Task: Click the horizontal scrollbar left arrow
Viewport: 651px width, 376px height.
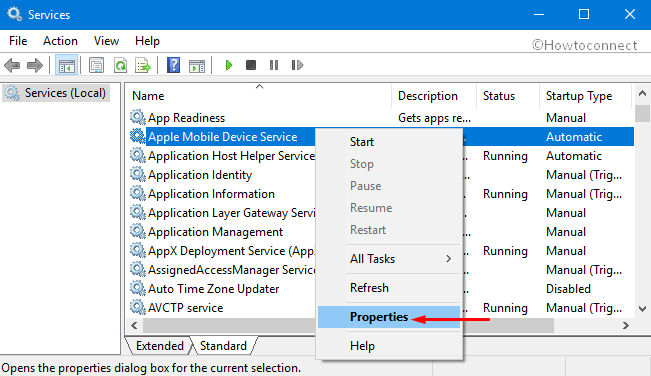Action: [134, 325]
